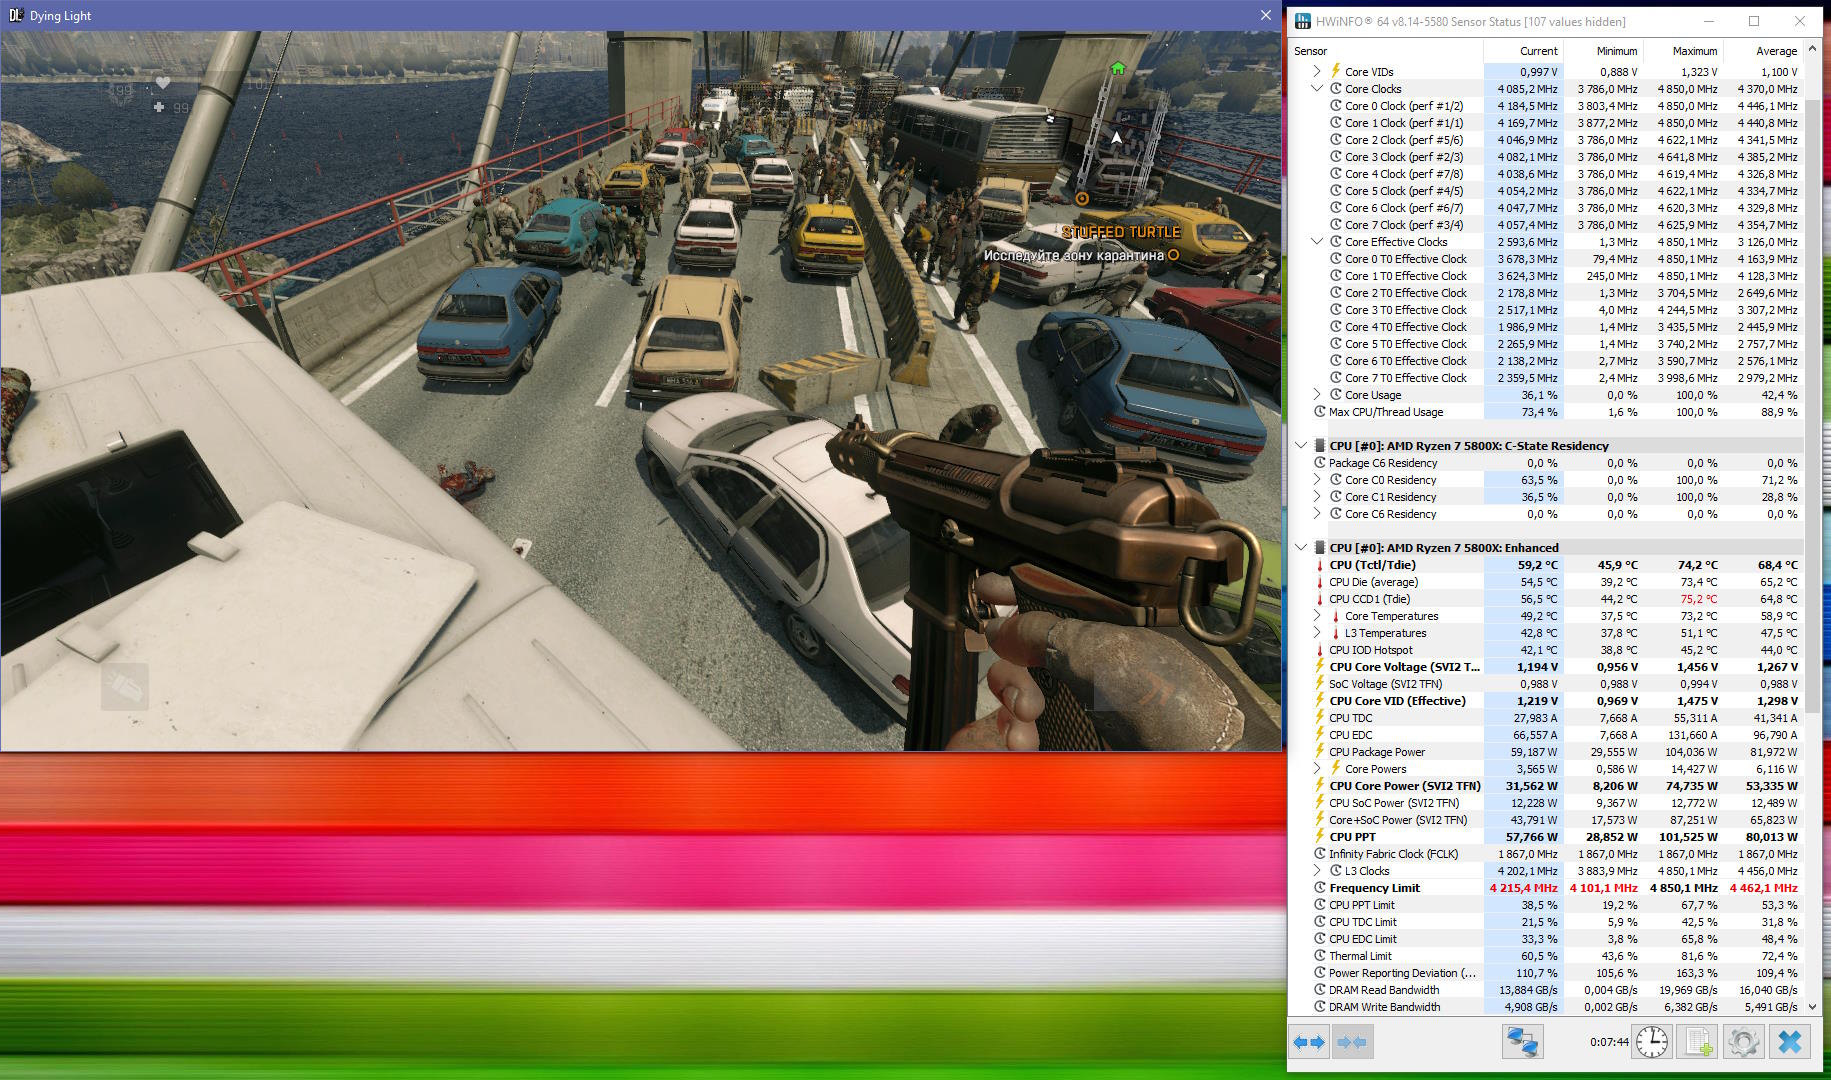
Task: Click the thermometer icon beside CPU (Tctl/Tdie)
Action: coord(1320,565)
